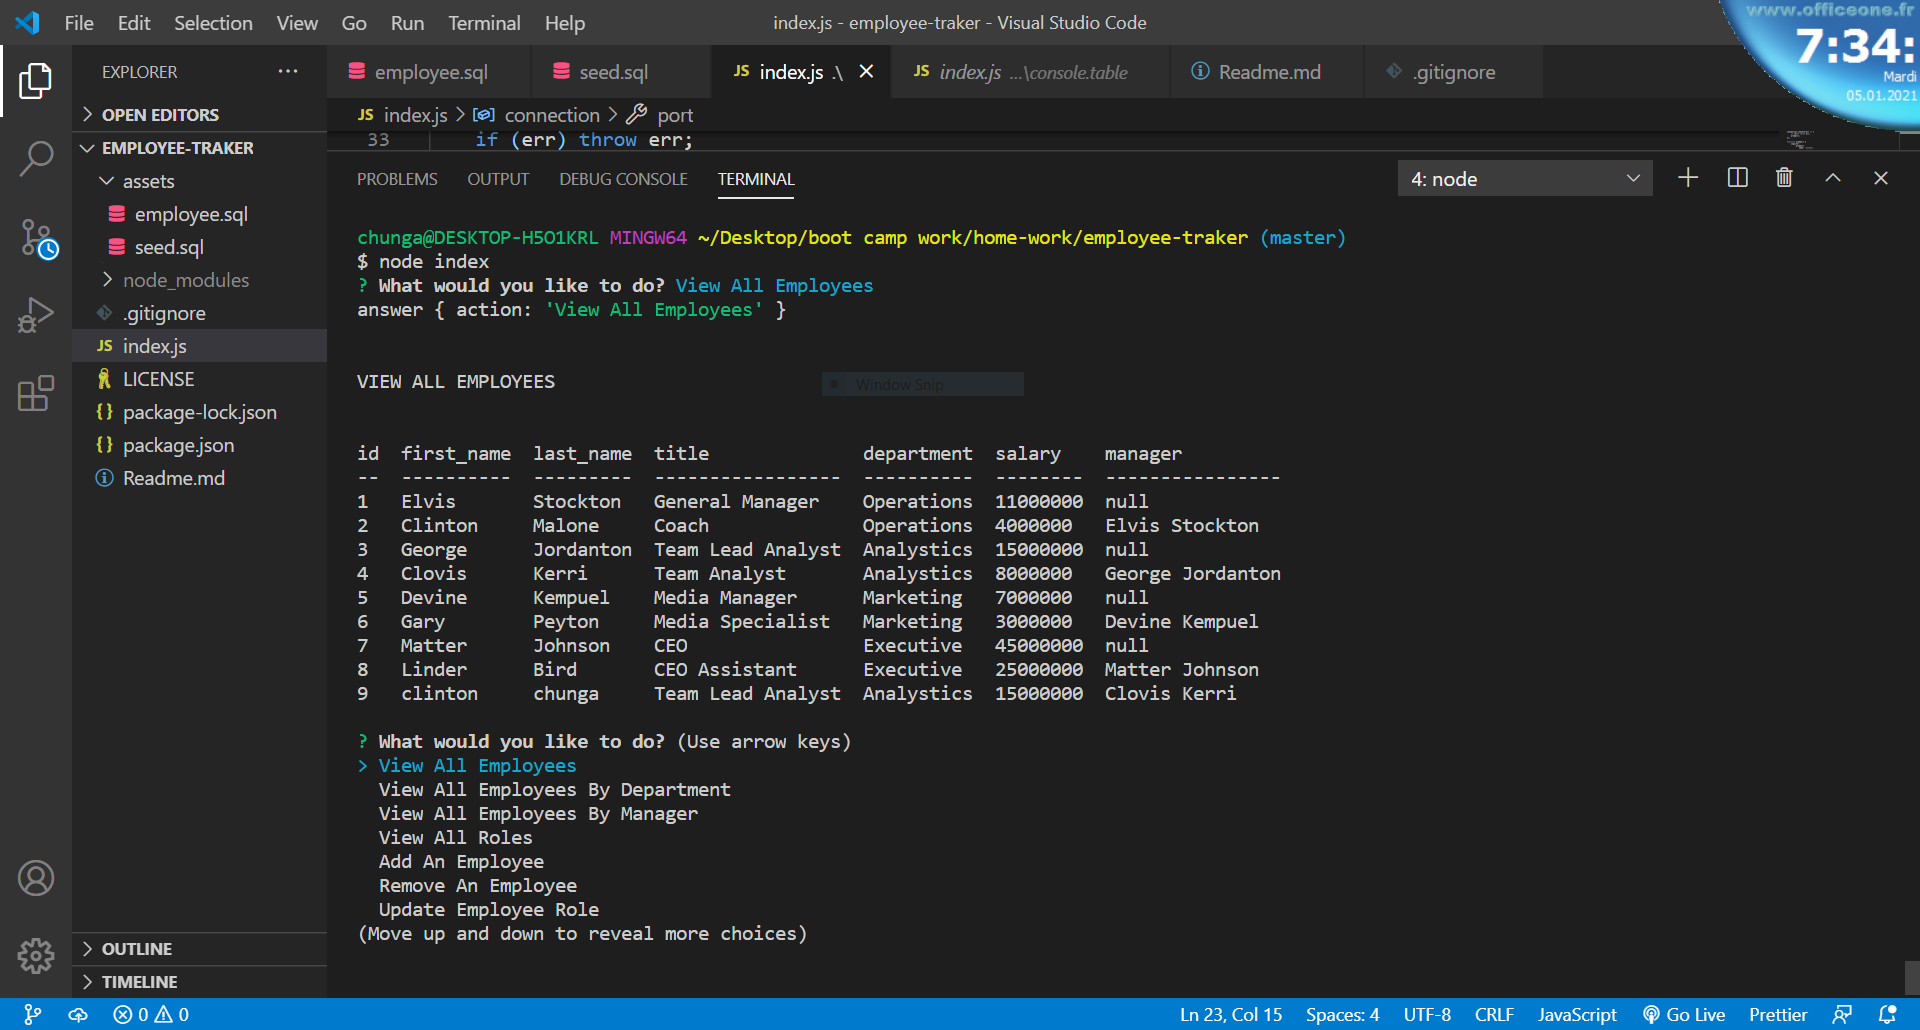The image size is (1920, 1030).
Task: Split the terminal pane
Action: [1736, 178]
